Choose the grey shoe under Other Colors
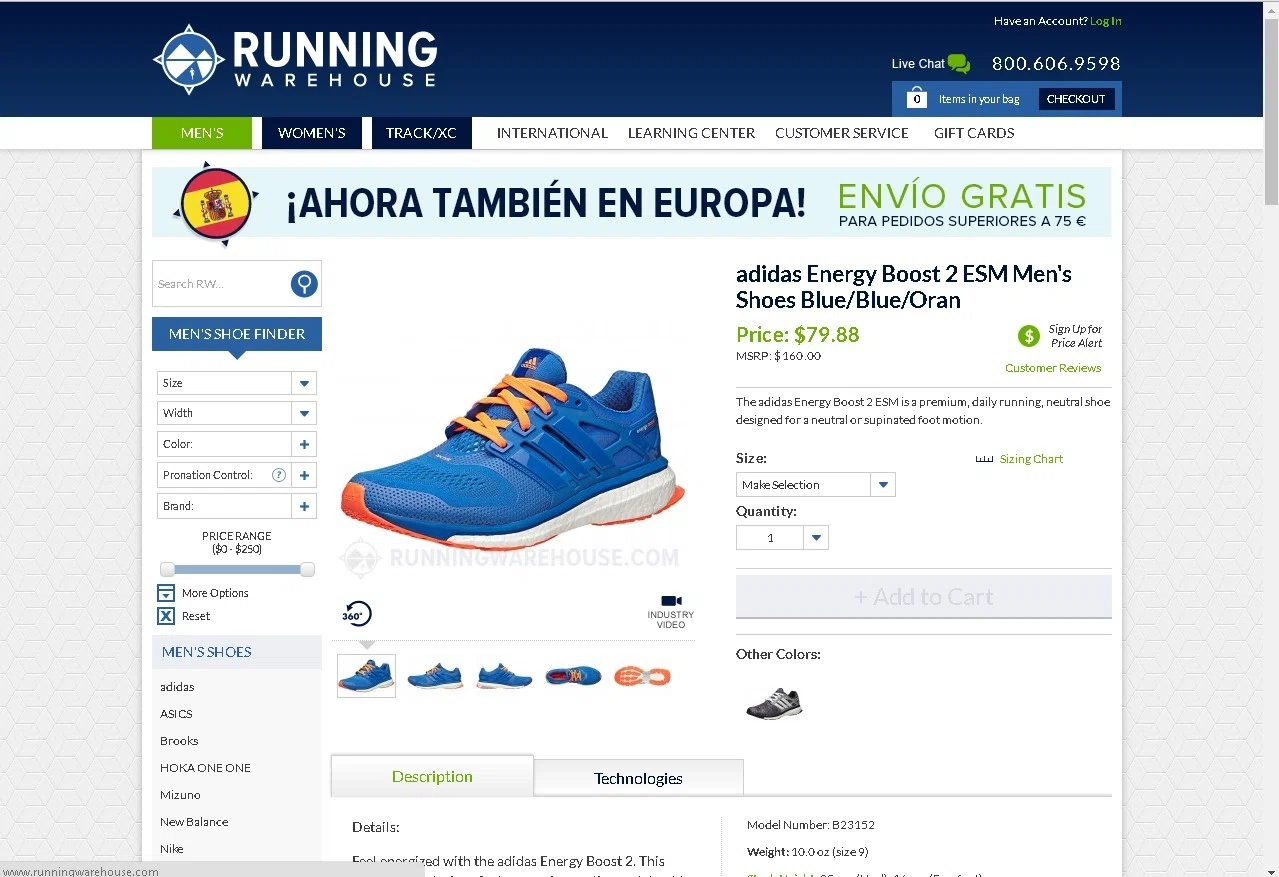The height and width of the screenshot is (877, 1279). tap(774, 703)
